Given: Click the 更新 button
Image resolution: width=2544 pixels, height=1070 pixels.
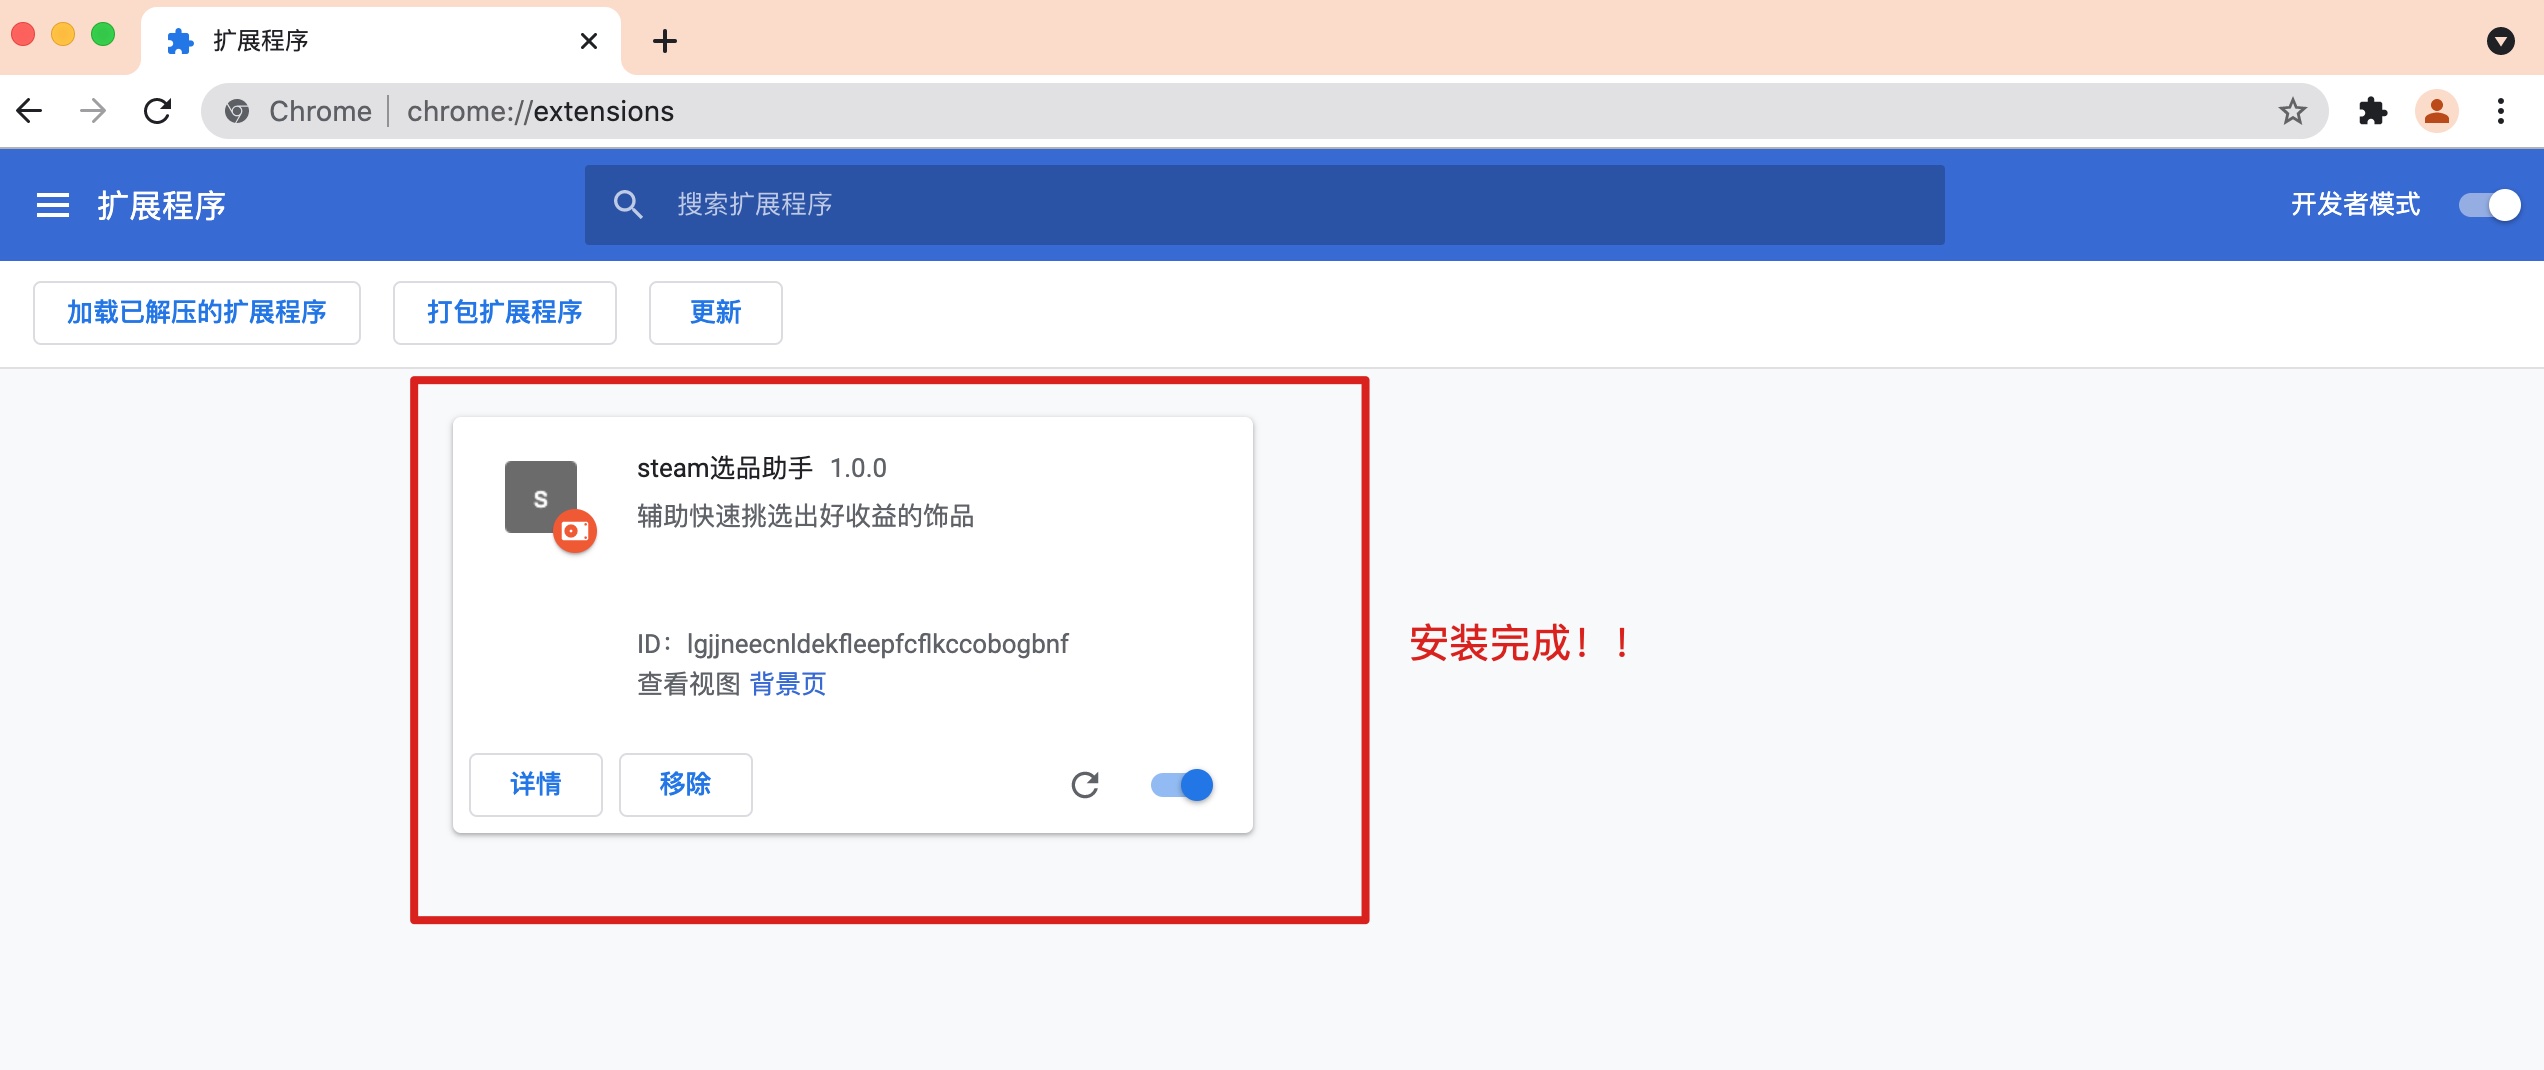Looking at the screenshot, I should point(716,313).
